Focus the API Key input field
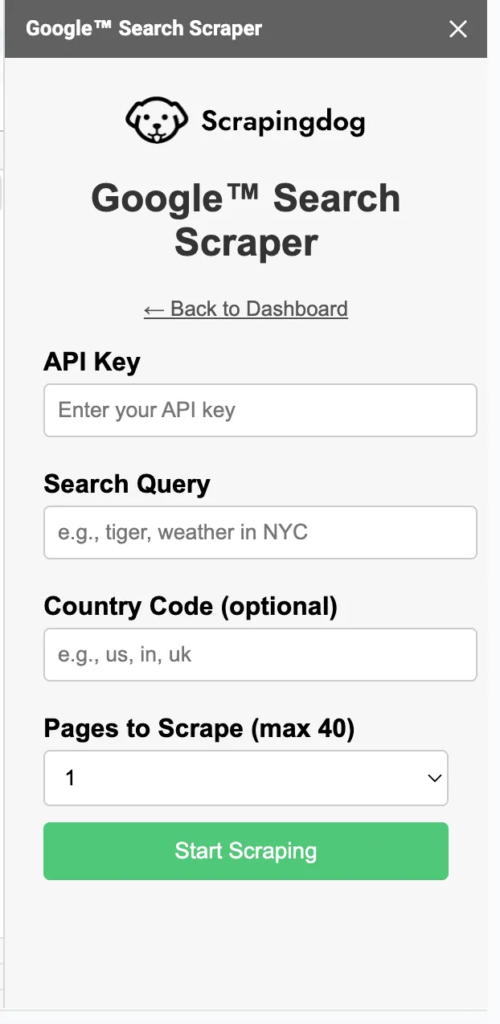 point(260,410)
